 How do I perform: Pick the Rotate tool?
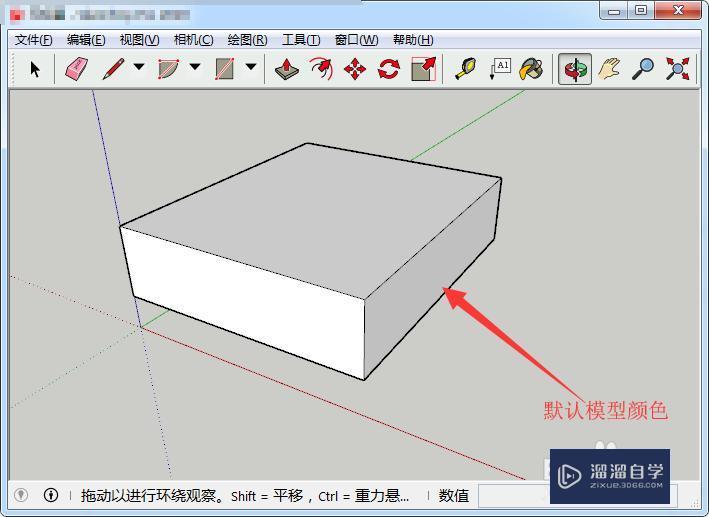[x=389, y=69]
